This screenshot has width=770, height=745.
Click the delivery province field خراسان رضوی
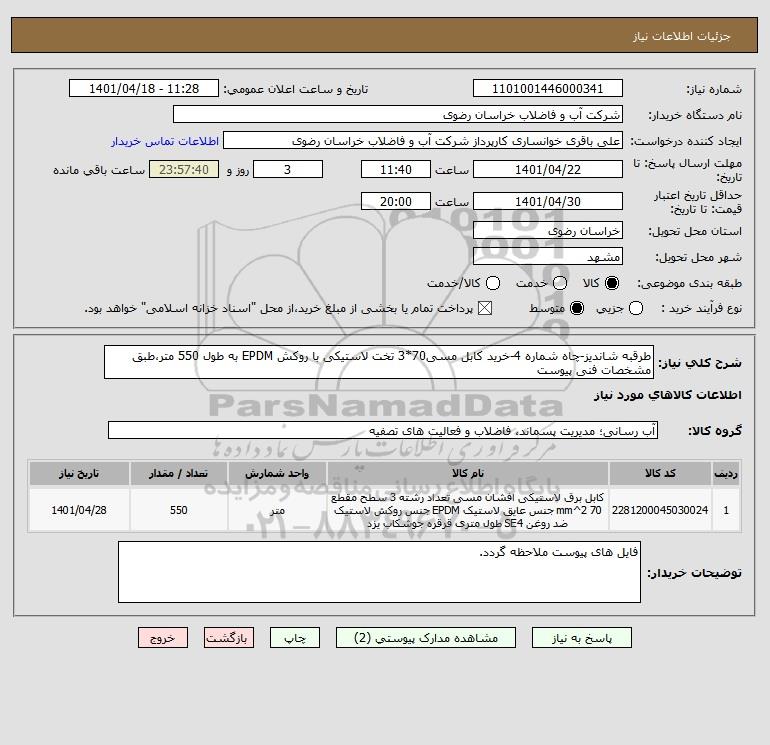click(x=548, y=230)
